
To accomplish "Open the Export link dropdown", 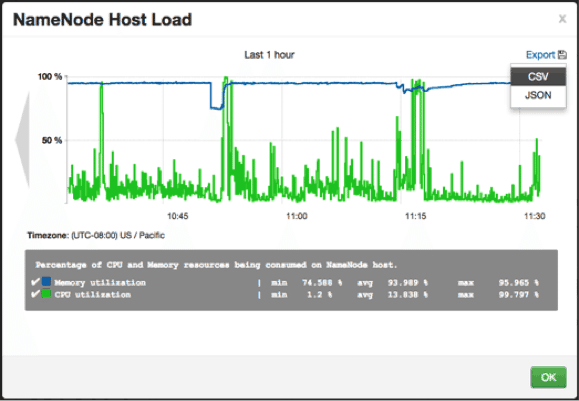I will [540, 55].
